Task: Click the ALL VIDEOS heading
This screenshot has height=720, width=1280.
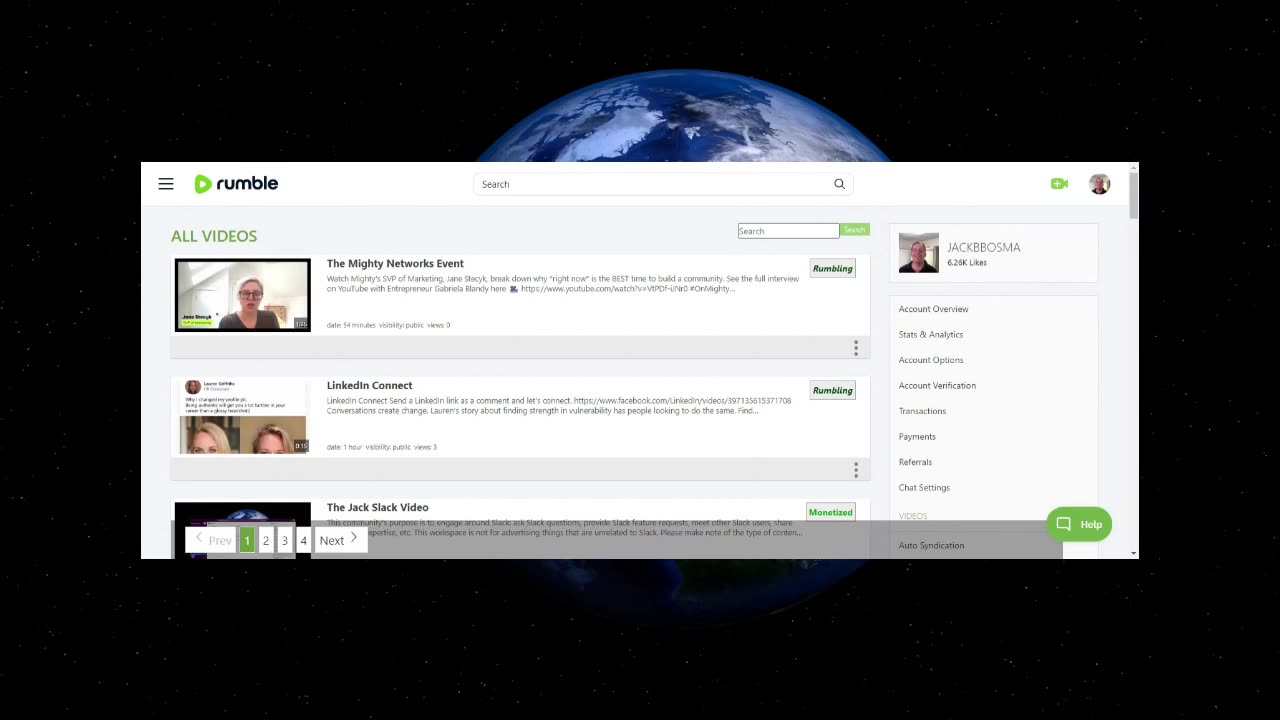Action: (x=214, y=236)
